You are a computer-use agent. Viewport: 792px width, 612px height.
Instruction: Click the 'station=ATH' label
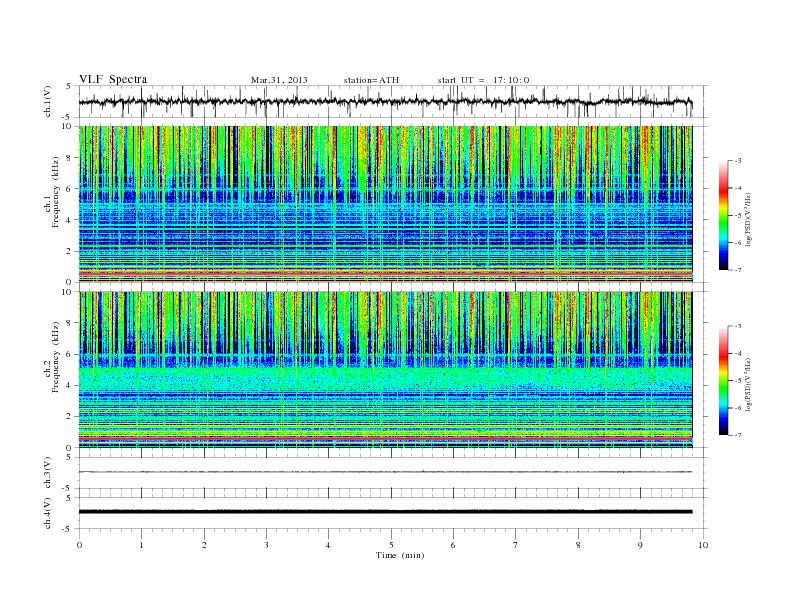point(371,80)
